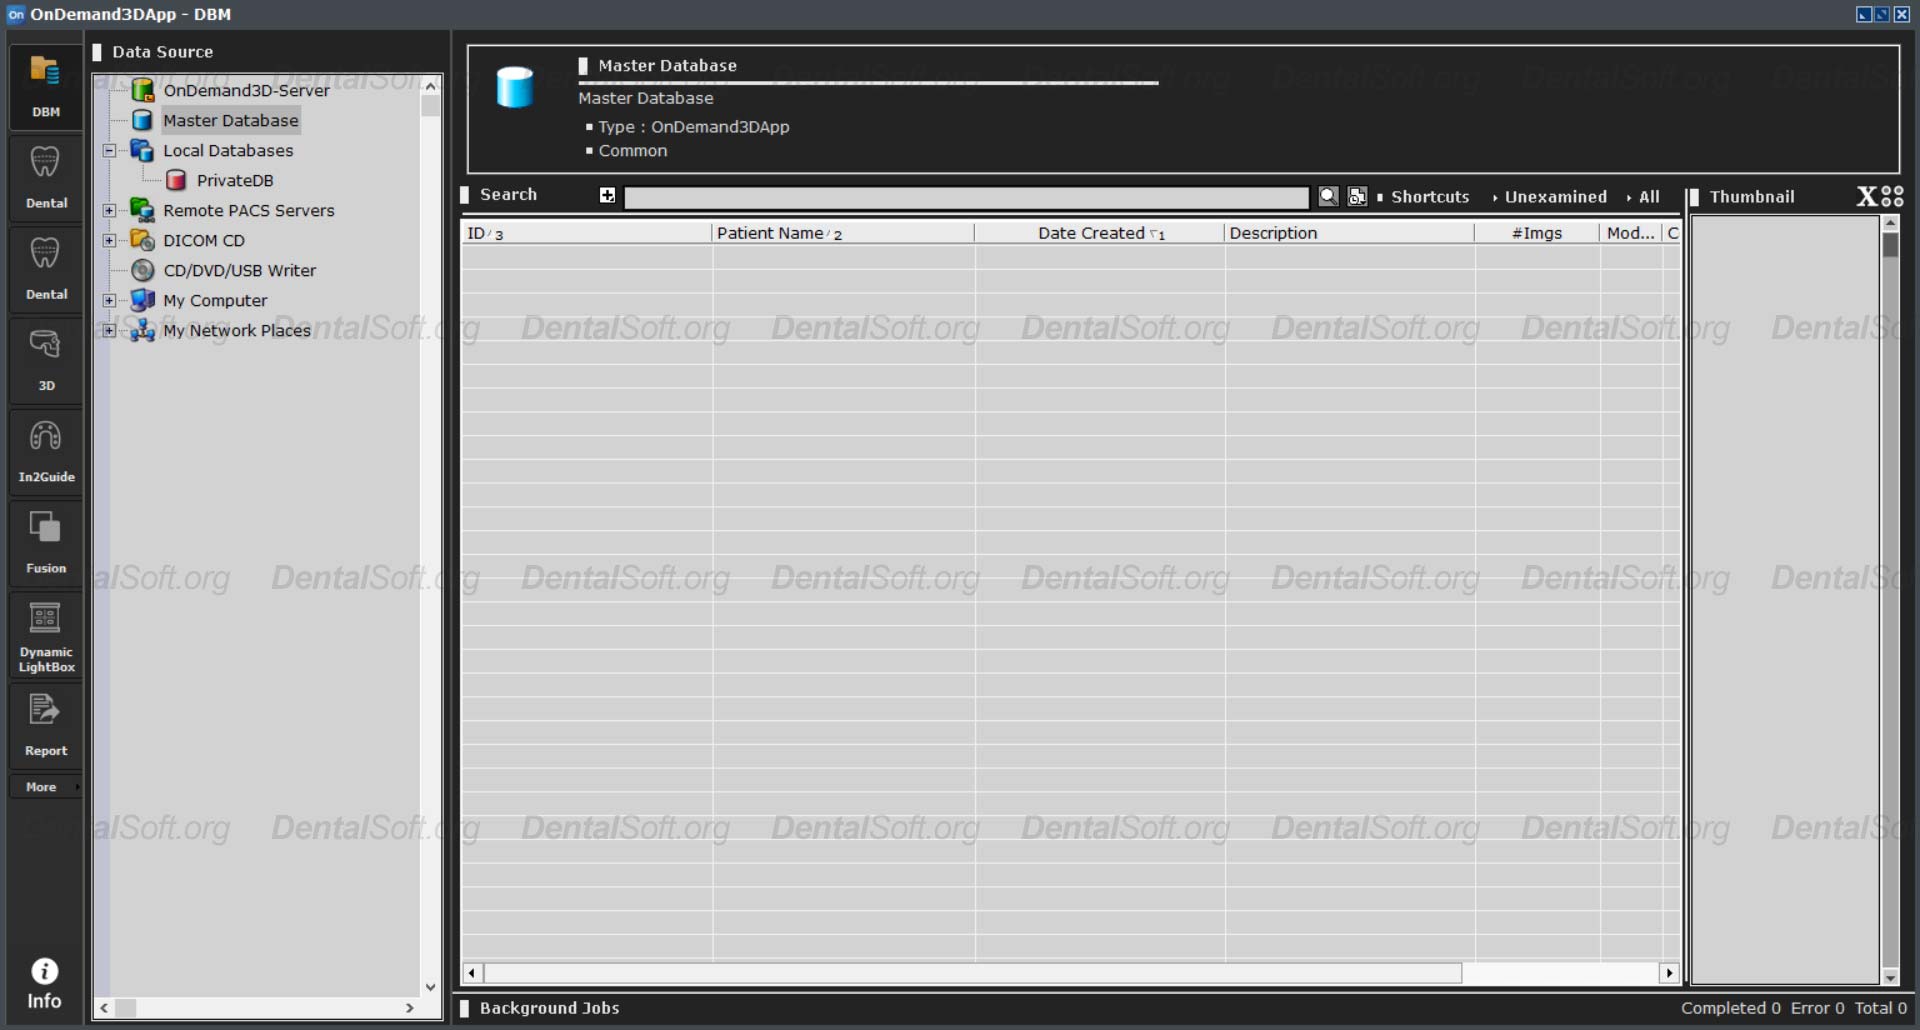Viewport: 1920px width, 1030px height.
Task: Open the More sidebar menu
Action: pyautogui.click(x=41, y=787)
